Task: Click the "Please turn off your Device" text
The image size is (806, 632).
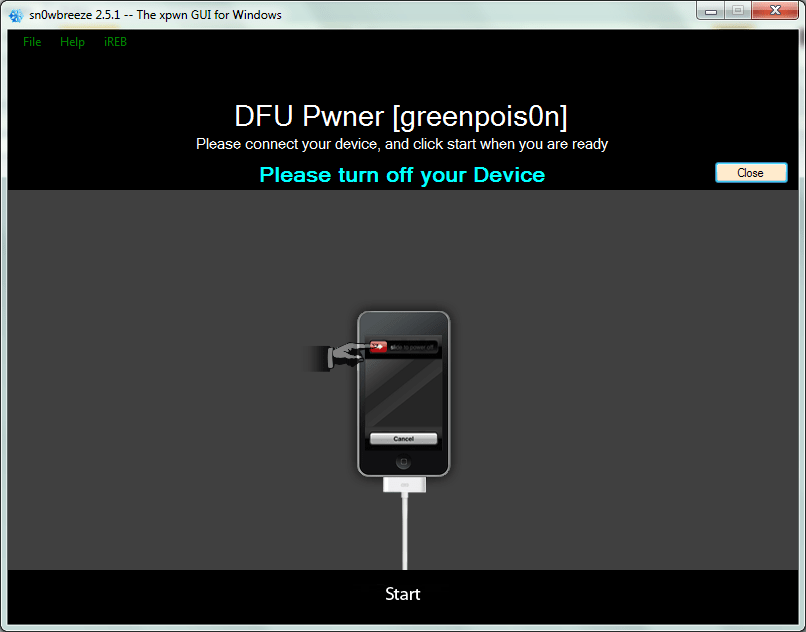Action: click(x=402, y=175)
